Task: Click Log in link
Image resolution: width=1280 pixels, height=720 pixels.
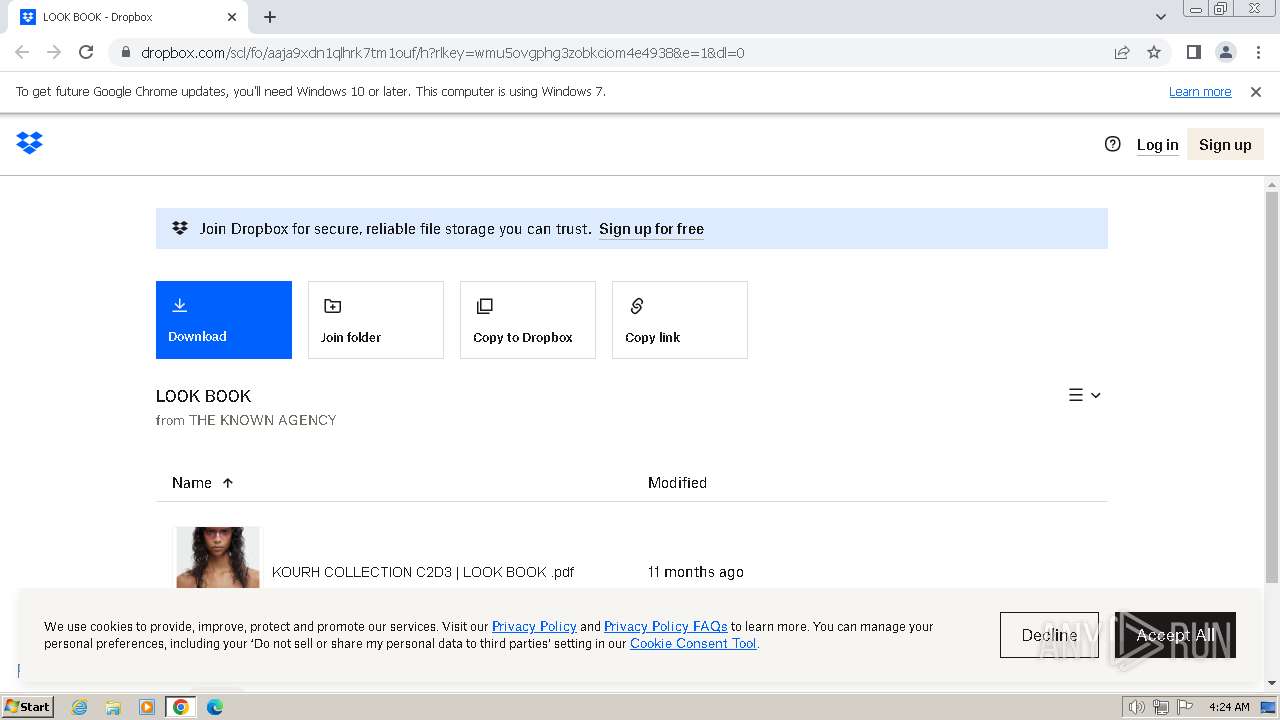Action: [1157, 145]
